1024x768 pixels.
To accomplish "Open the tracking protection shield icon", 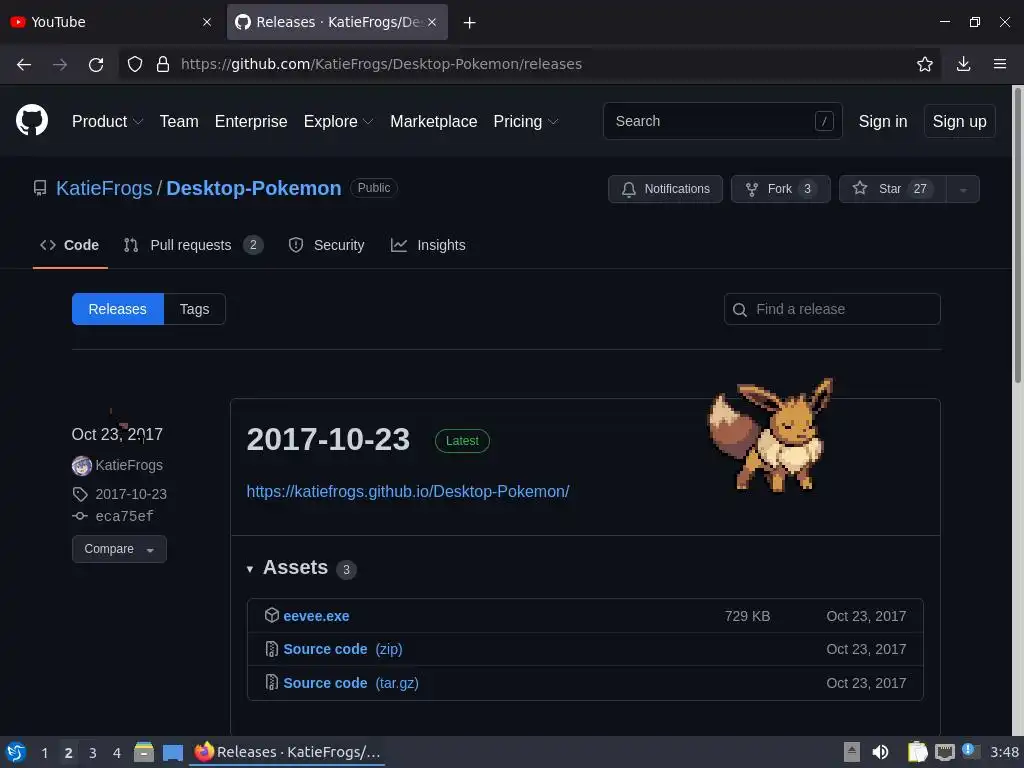I will tap(135, 64).
